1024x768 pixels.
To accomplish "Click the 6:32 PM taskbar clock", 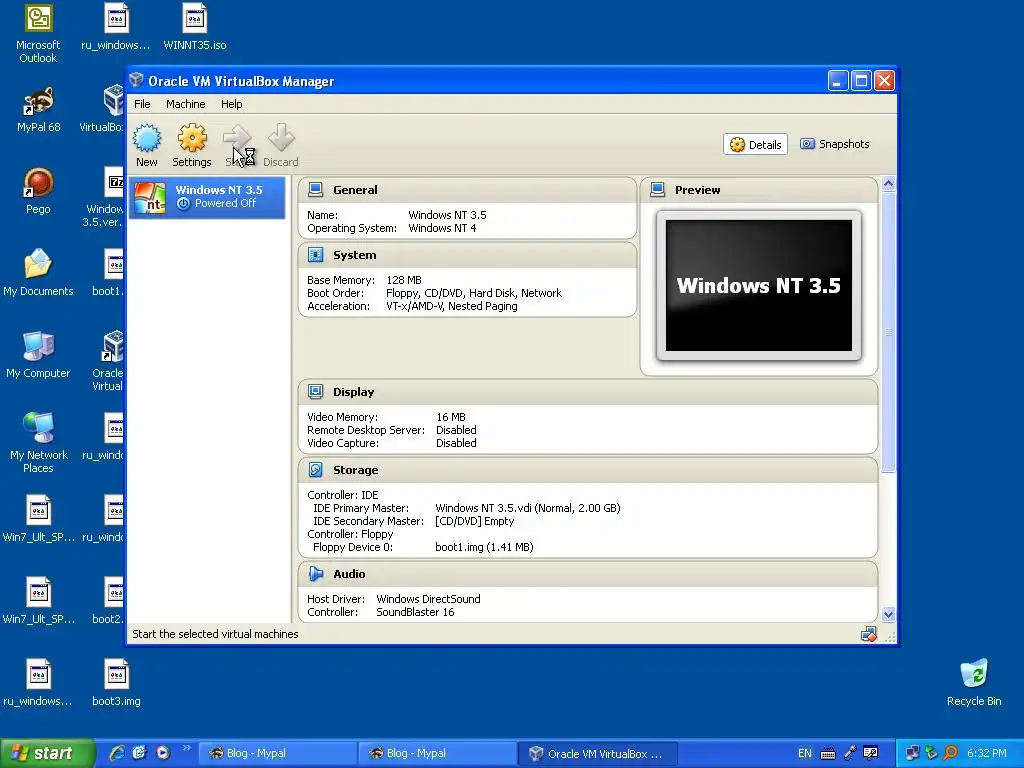I will 986,753.
